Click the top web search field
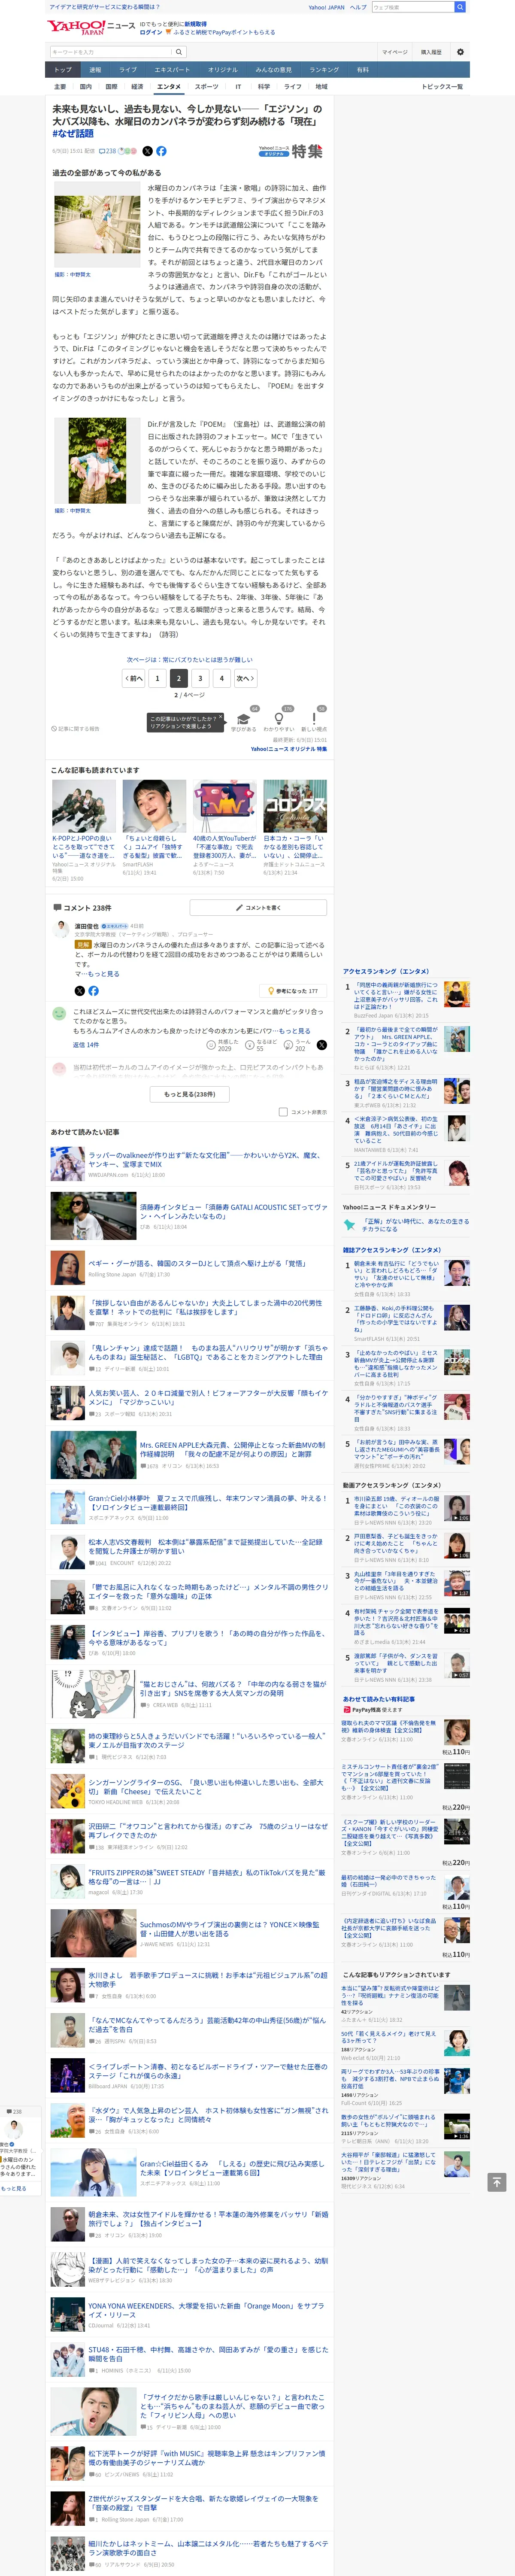515x2576 pixels. click(412, 7)
